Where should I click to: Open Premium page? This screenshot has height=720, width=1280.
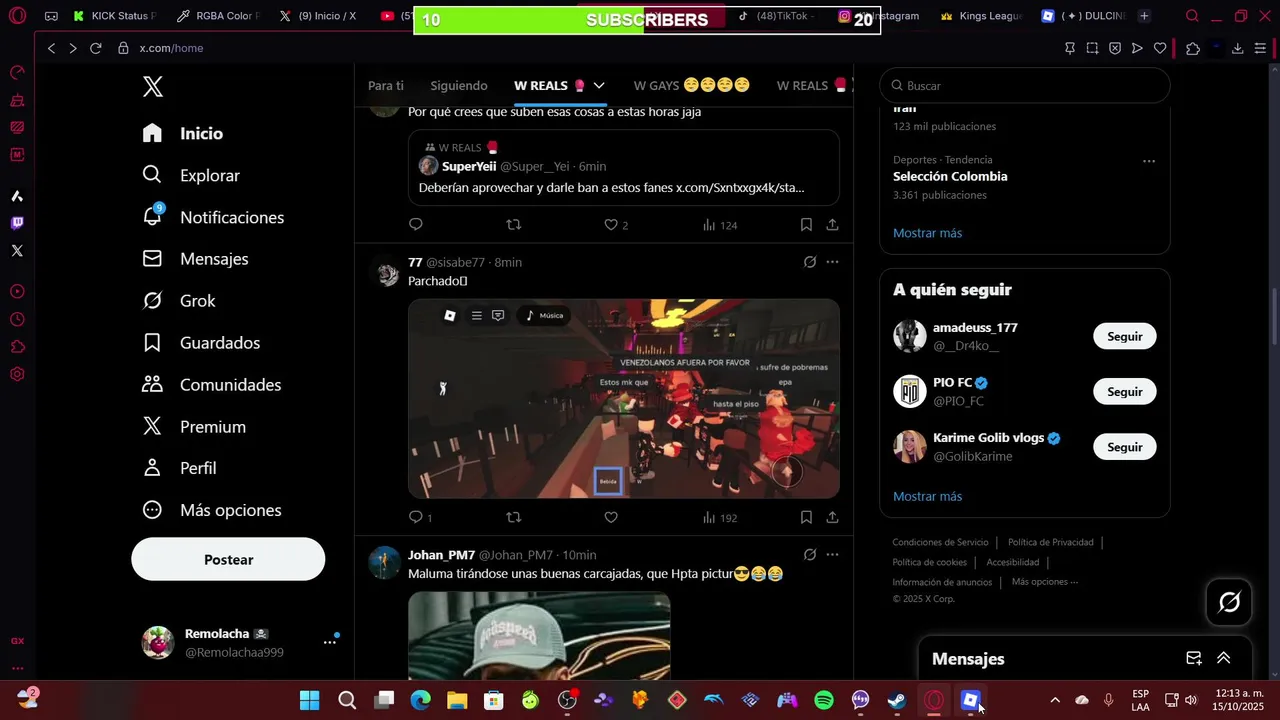coord(194,427)
